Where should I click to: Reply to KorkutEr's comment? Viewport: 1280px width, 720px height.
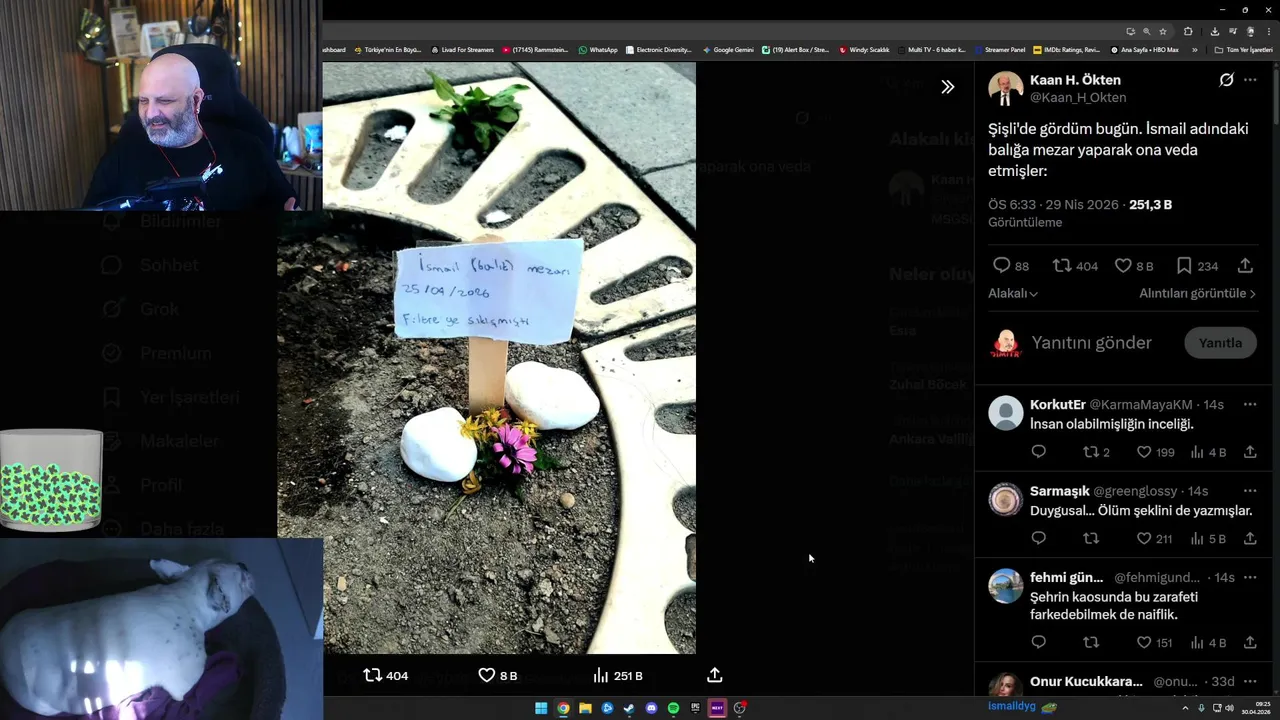click(1038, 452)
